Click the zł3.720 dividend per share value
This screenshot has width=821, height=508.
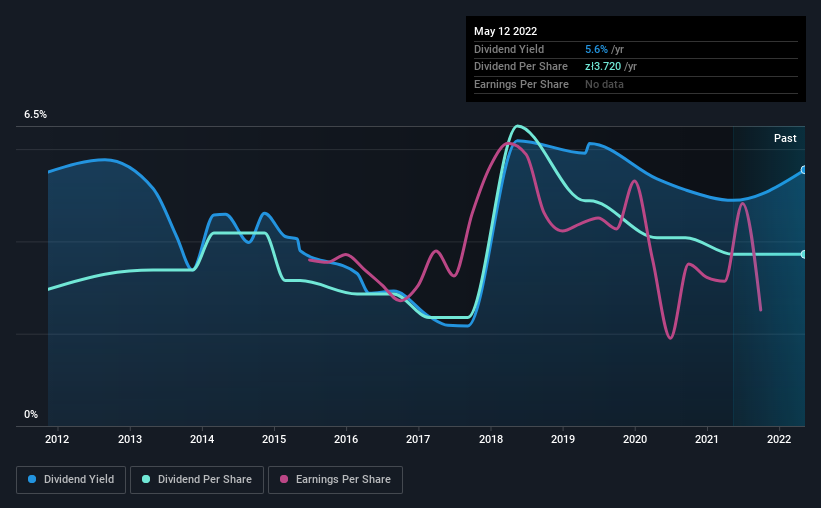[x=603, y=67]
